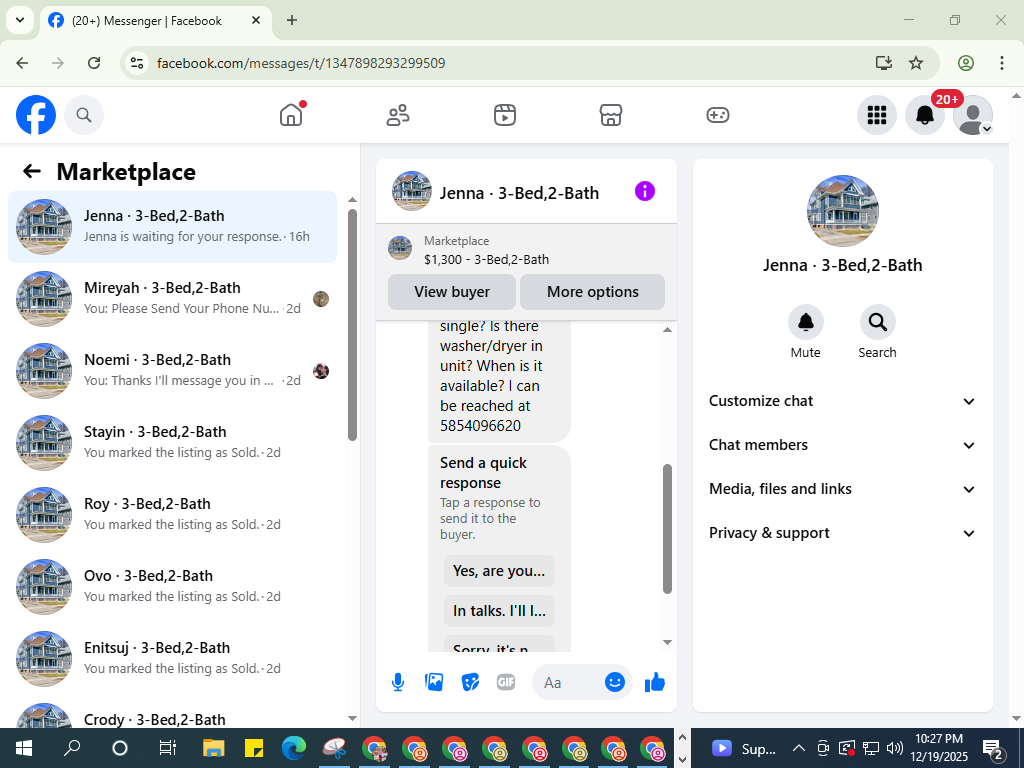Image resolution: width=1024 pixels, height=768 pixels.
Task: Close the Messenger | Facebook tab
Action: [256, 20]
